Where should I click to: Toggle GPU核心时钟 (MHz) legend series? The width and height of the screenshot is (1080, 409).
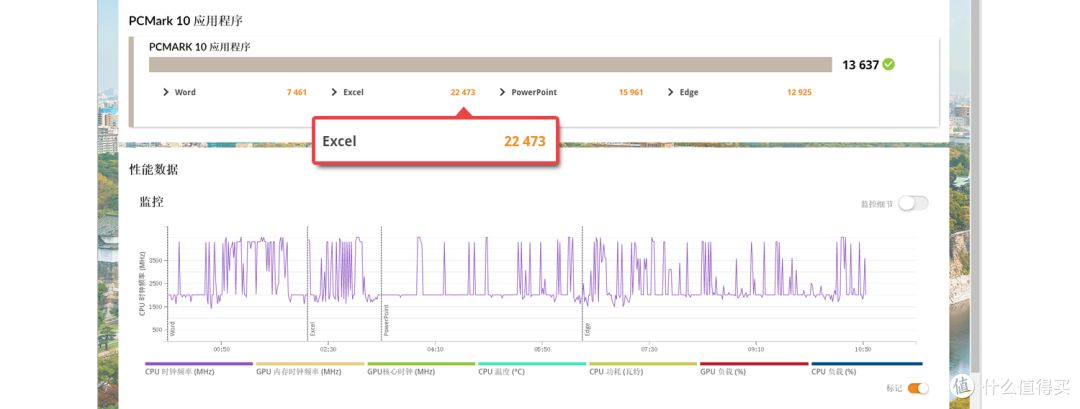pyautogui.click(x=421, y=368)
